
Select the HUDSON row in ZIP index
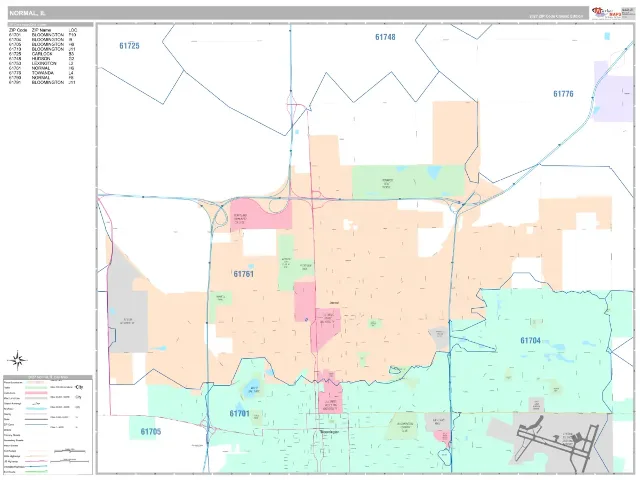point(42,59)
